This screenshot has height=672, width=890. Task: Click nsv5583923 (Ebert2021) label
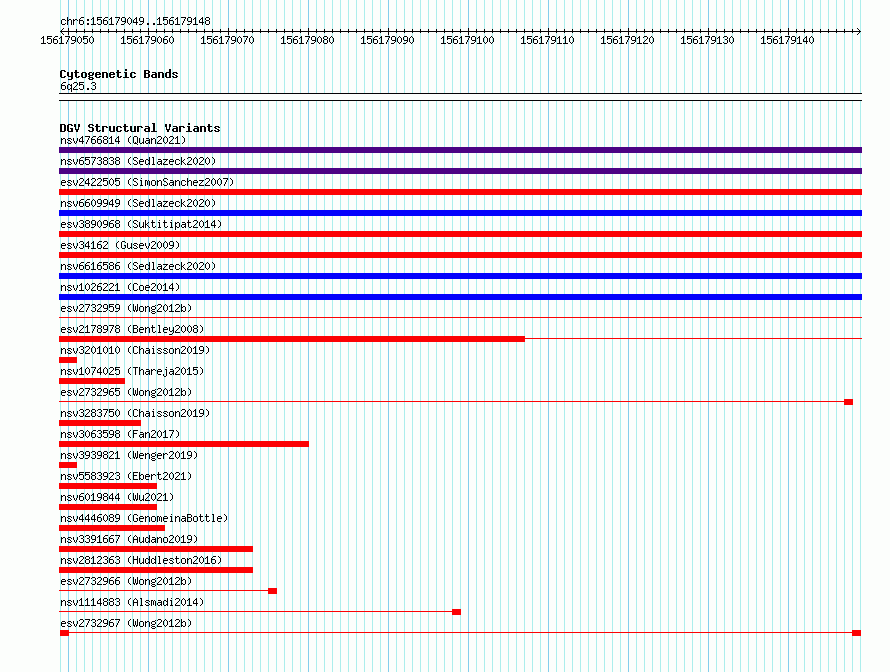click(x=126, y=476)
